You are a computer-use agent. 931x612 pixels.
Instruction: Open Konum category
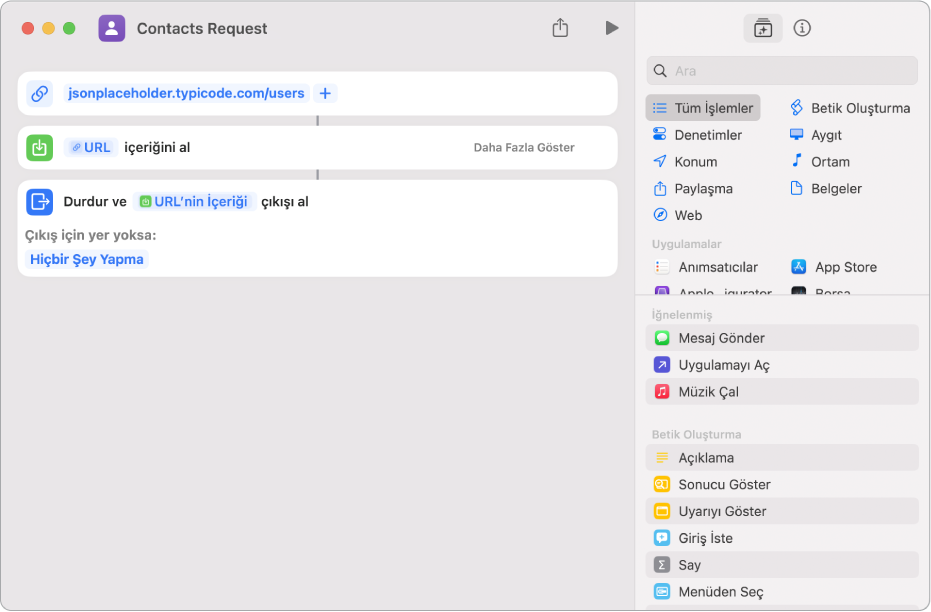(685, 161)
